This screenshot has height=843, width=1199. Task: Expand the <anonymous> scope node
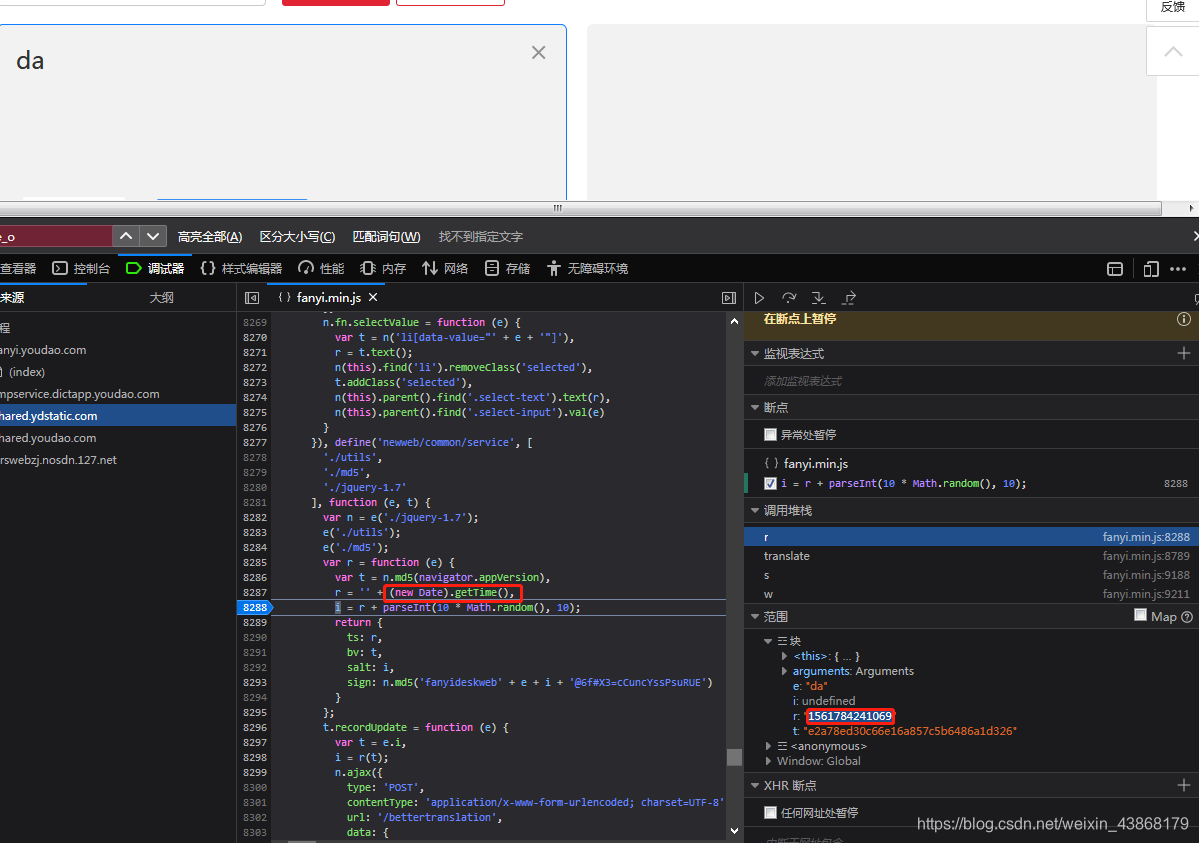click(x=768, y=746)
